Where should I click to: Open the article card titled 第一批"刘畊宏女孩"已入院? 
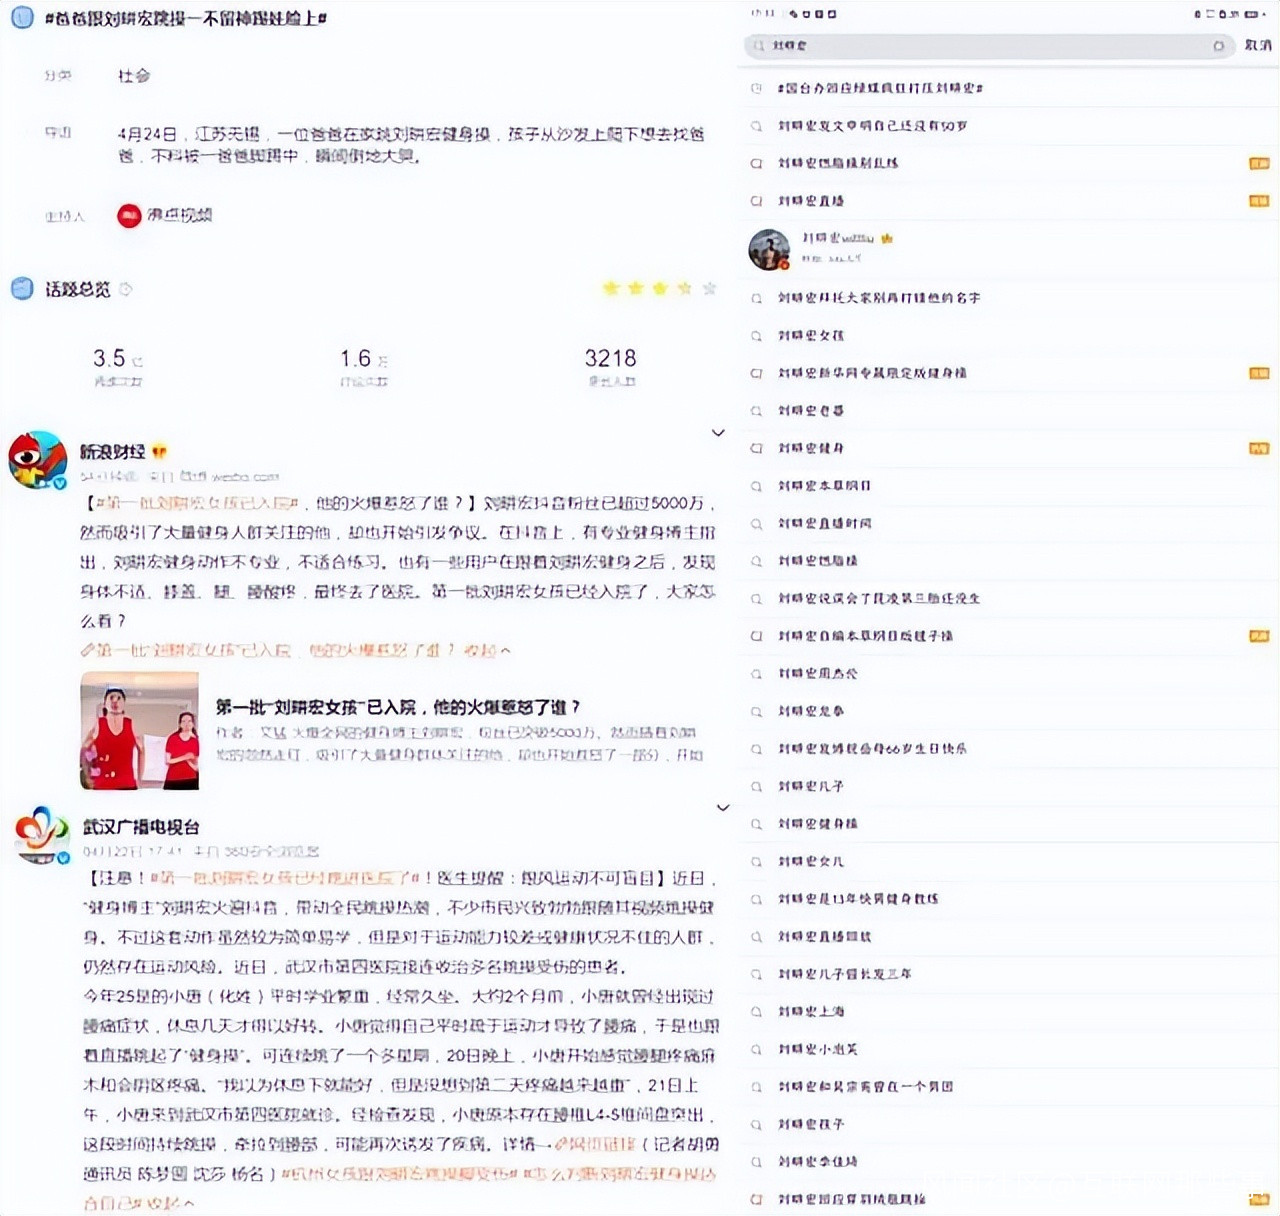397,707
